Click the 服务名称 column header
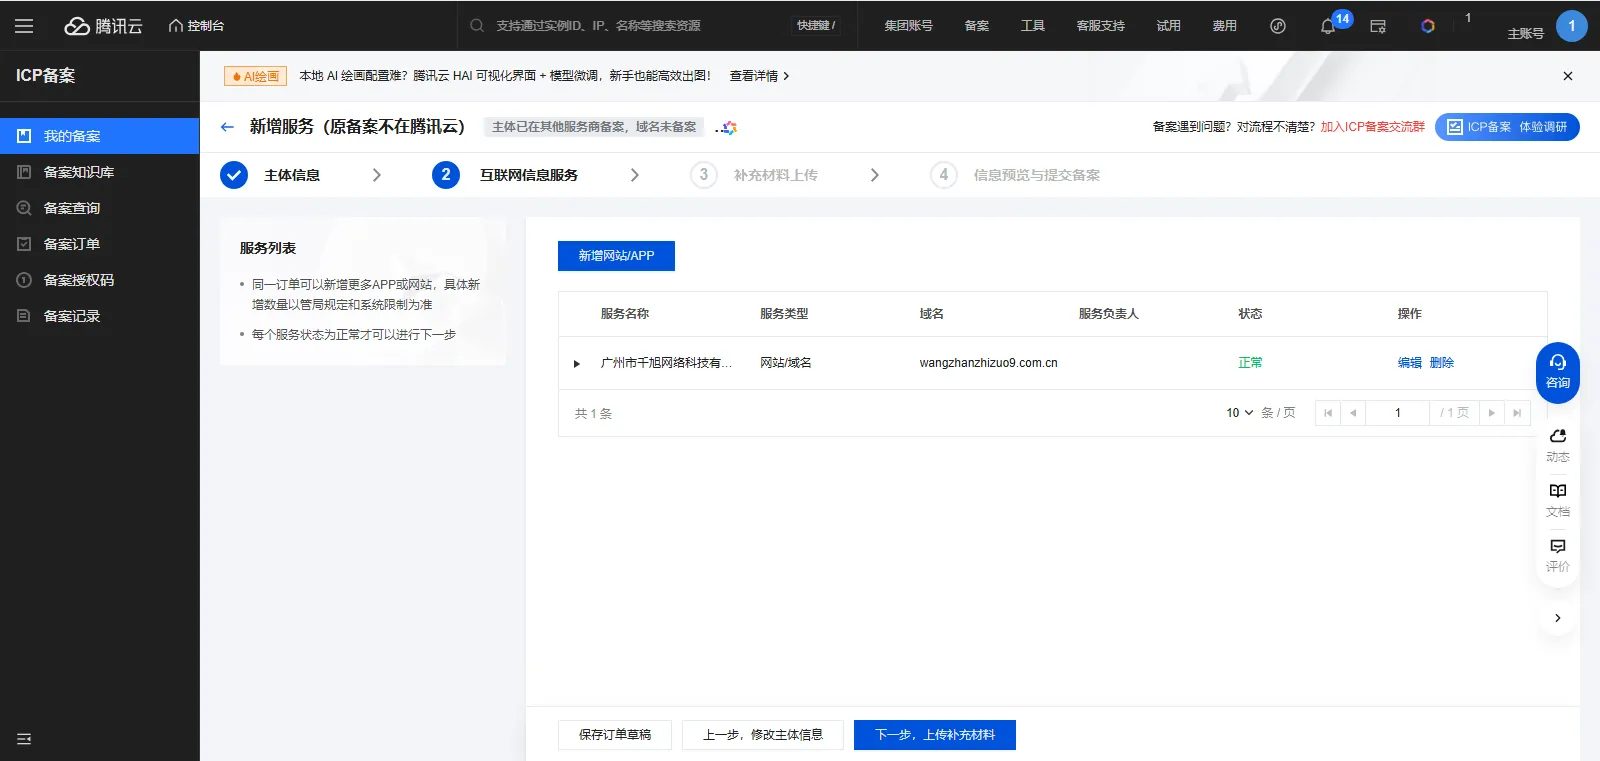Screen dimensions: 1600x761 click(625, 314)
